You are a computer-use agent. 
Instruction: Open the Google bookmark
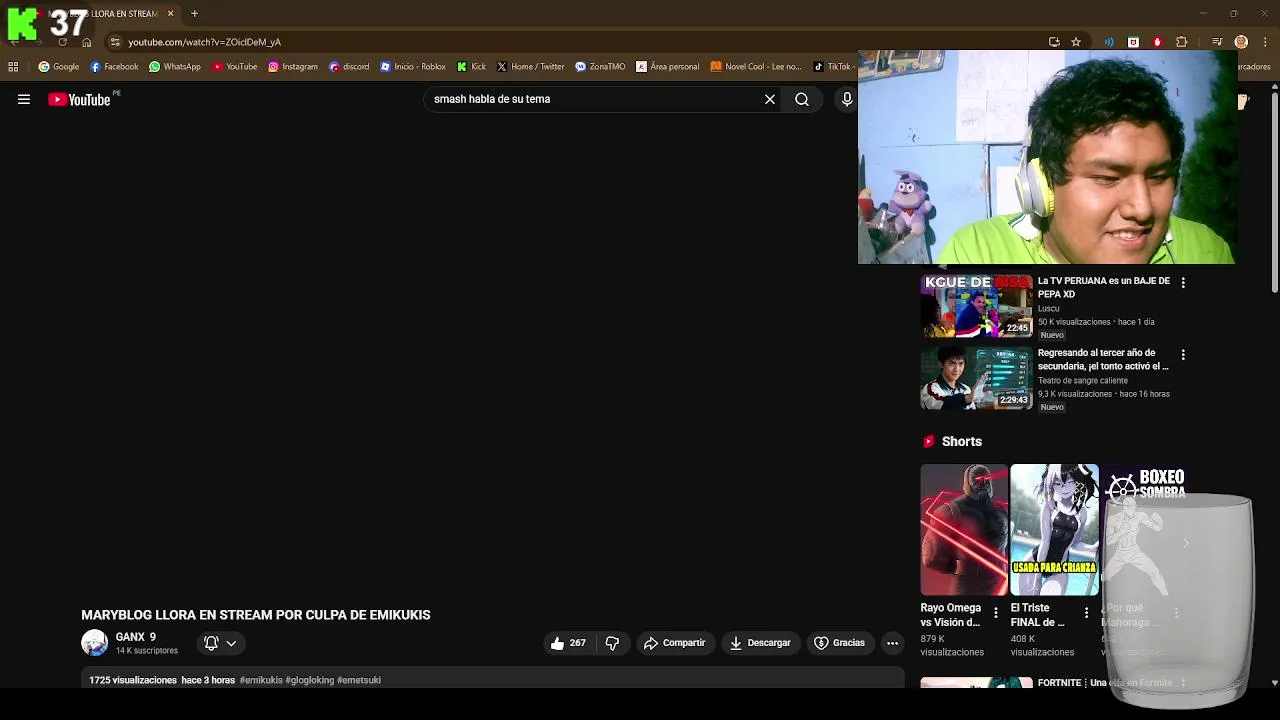[58, 67]
